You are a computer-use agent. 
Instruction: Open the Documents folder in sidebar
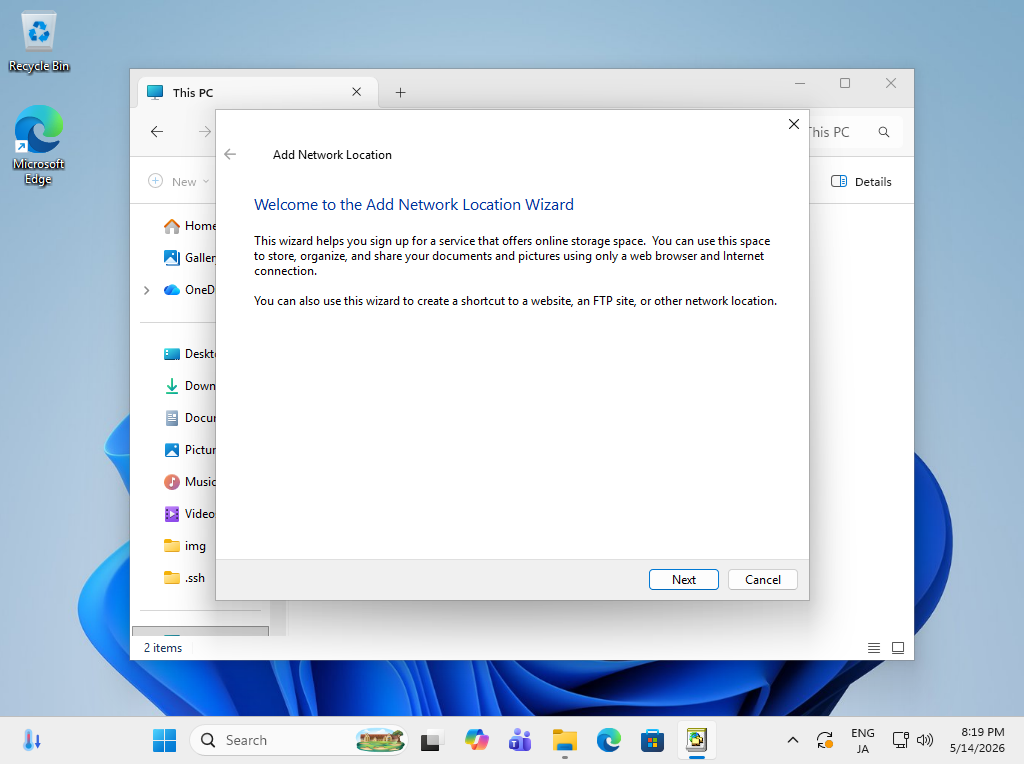click(x=189, y=418)
